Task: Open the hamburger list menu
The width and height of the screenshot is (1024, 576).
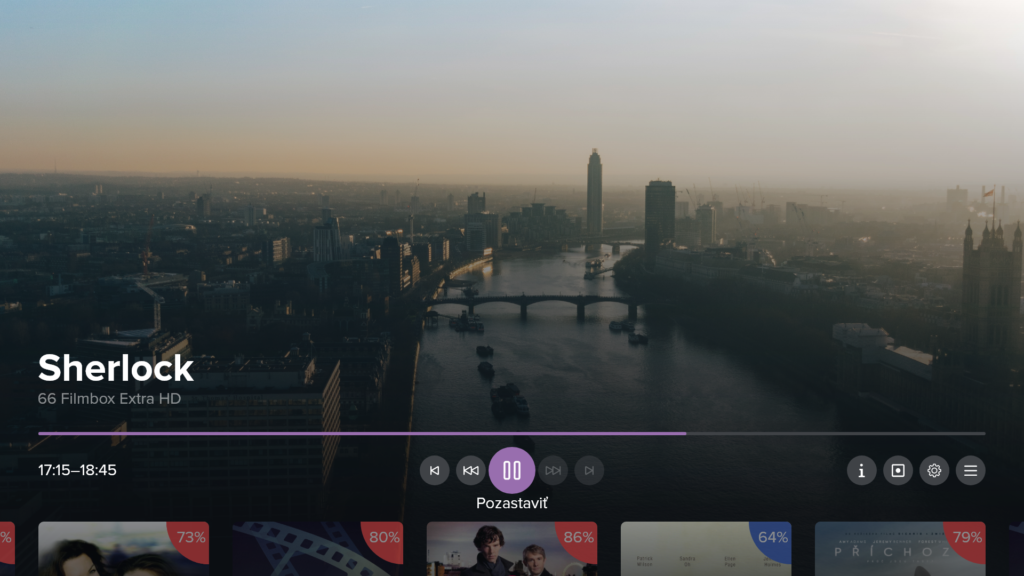Action: click(x=970, y=470)
